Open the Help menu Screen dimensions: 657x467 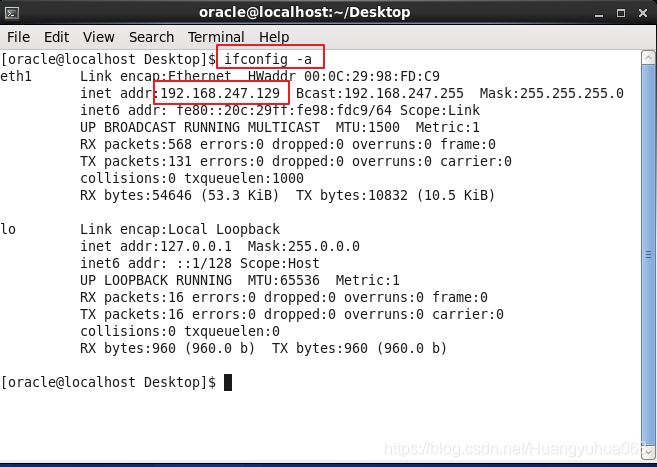pos(274,37)
